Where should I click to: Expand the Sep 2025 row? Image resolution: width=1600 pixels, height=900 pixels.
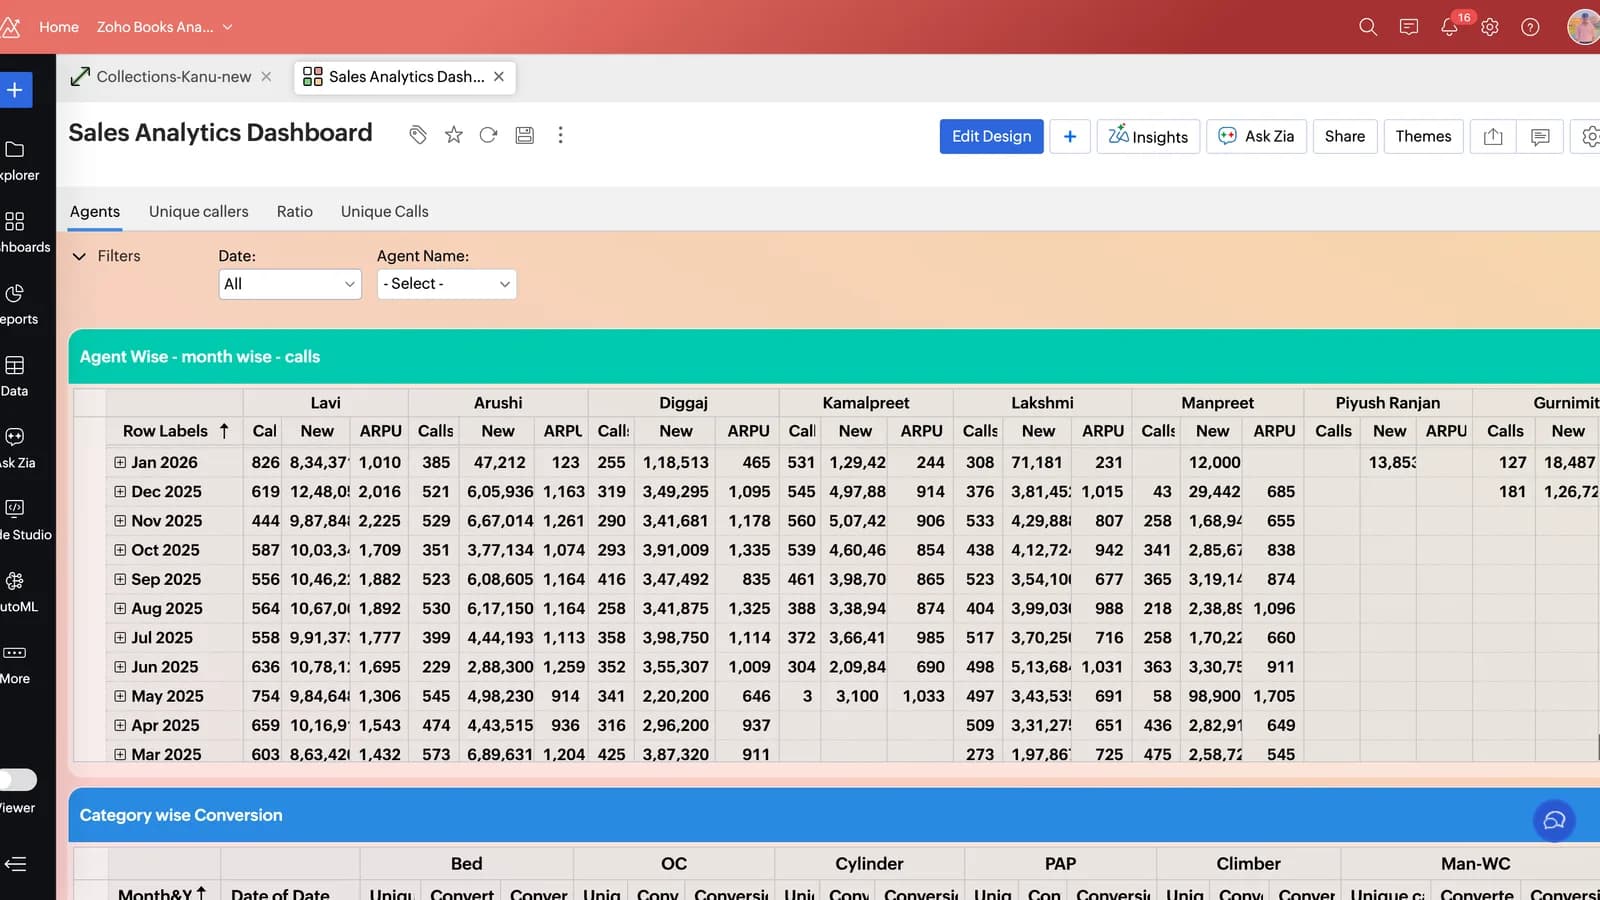pyautogui.click(x=120, y=579)
